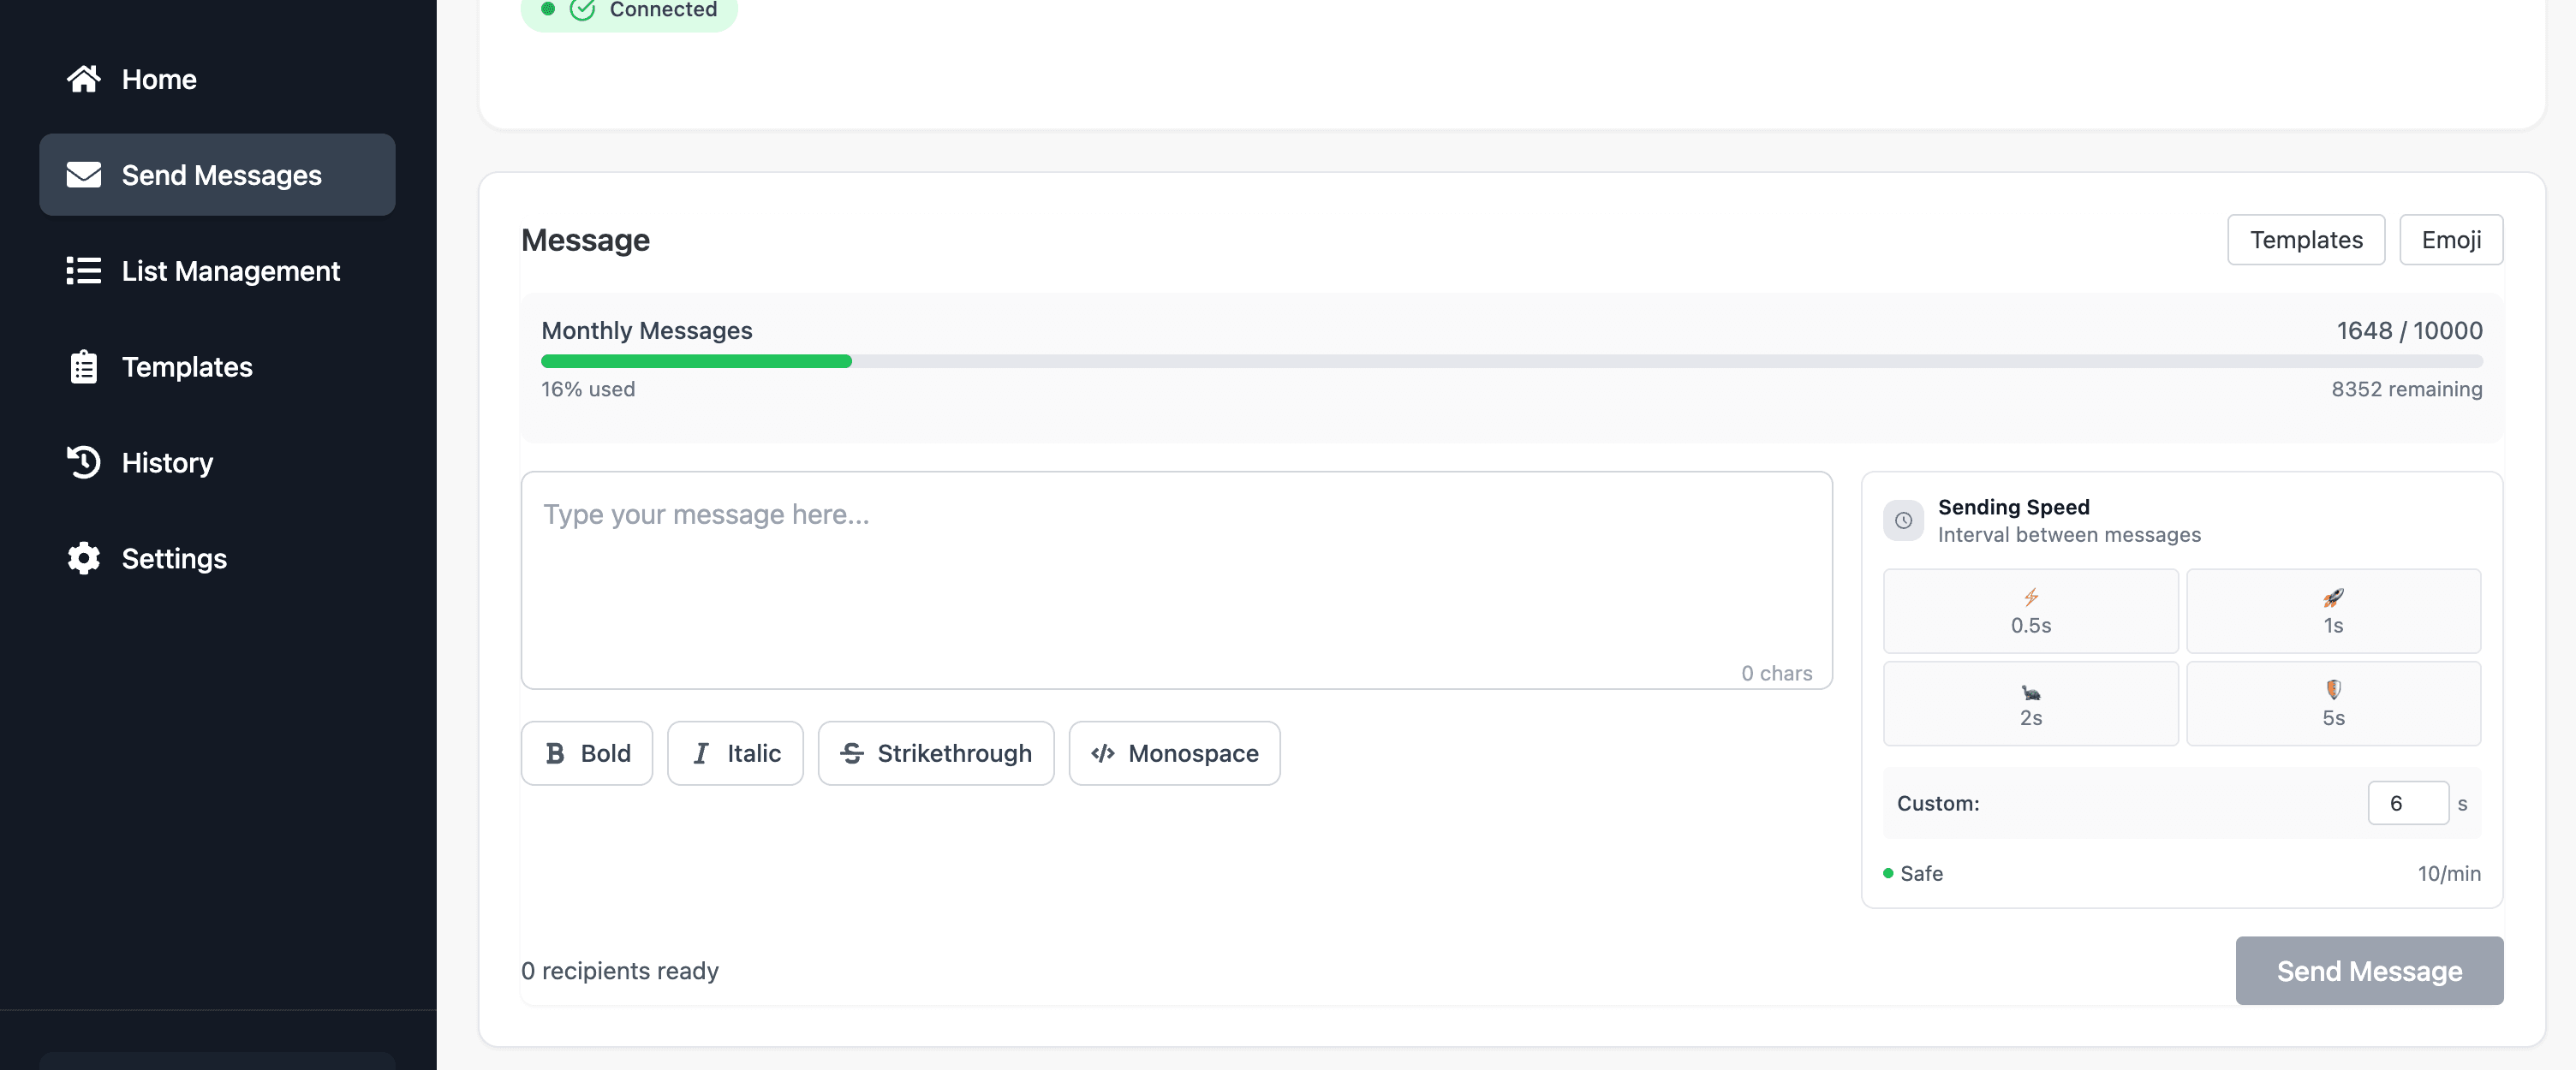Click the Templates clipboard icon in sidebar
This screenshot has height=1070, width=2576.
pos(84,366)
